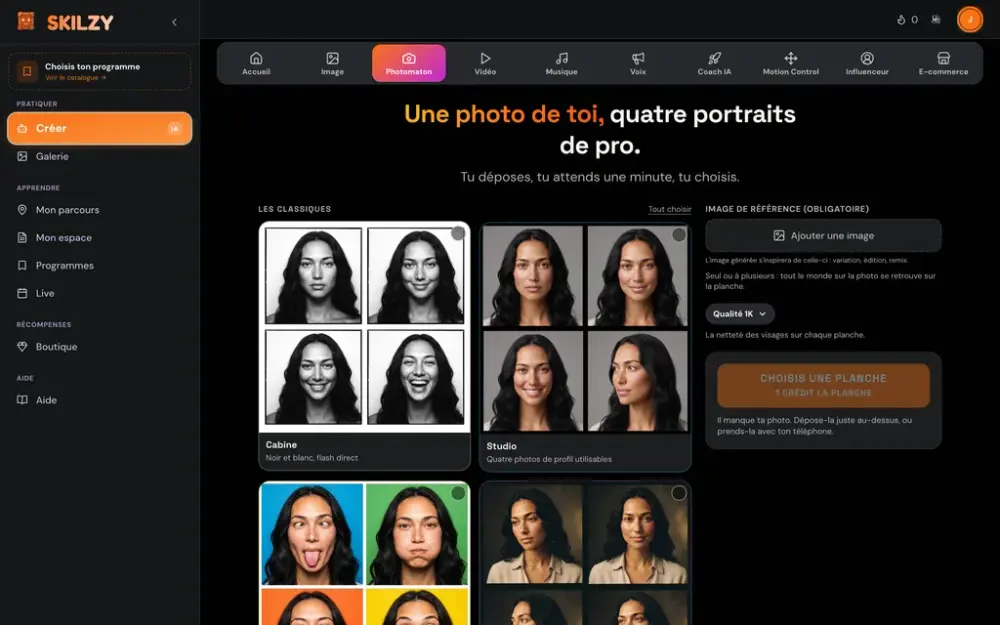This screenshot has height=625, width=1000.
Task: Go to Mon parcours
Action: [99, 210]
